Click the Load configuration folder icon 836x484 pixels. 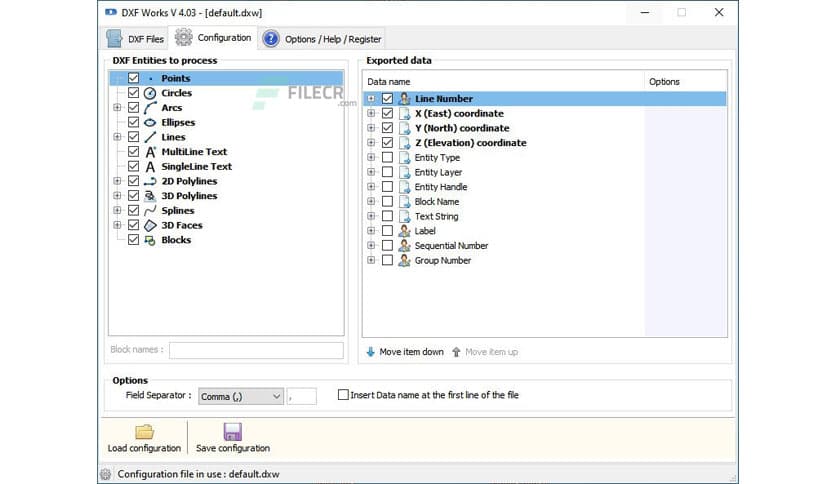tap(144, 431)
